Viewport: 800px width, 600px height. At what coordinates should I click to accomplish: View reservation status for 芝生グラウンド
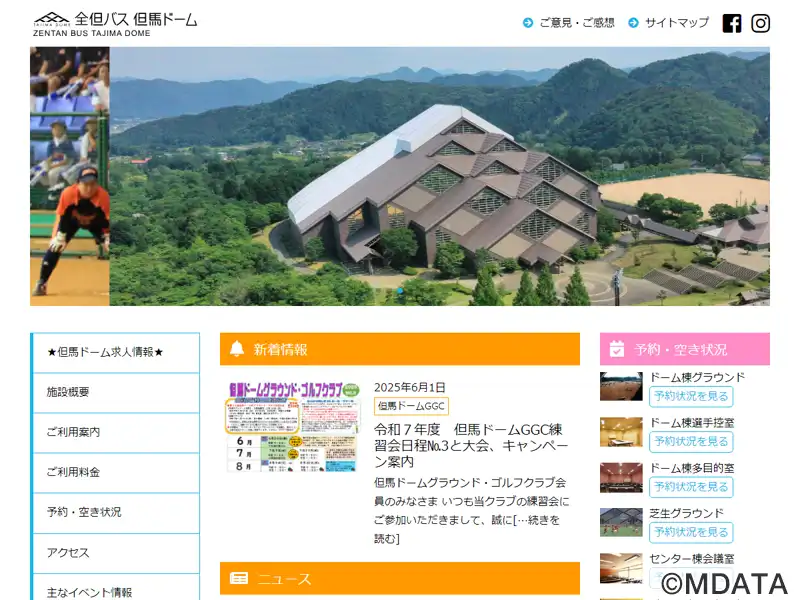coord(691,532)
